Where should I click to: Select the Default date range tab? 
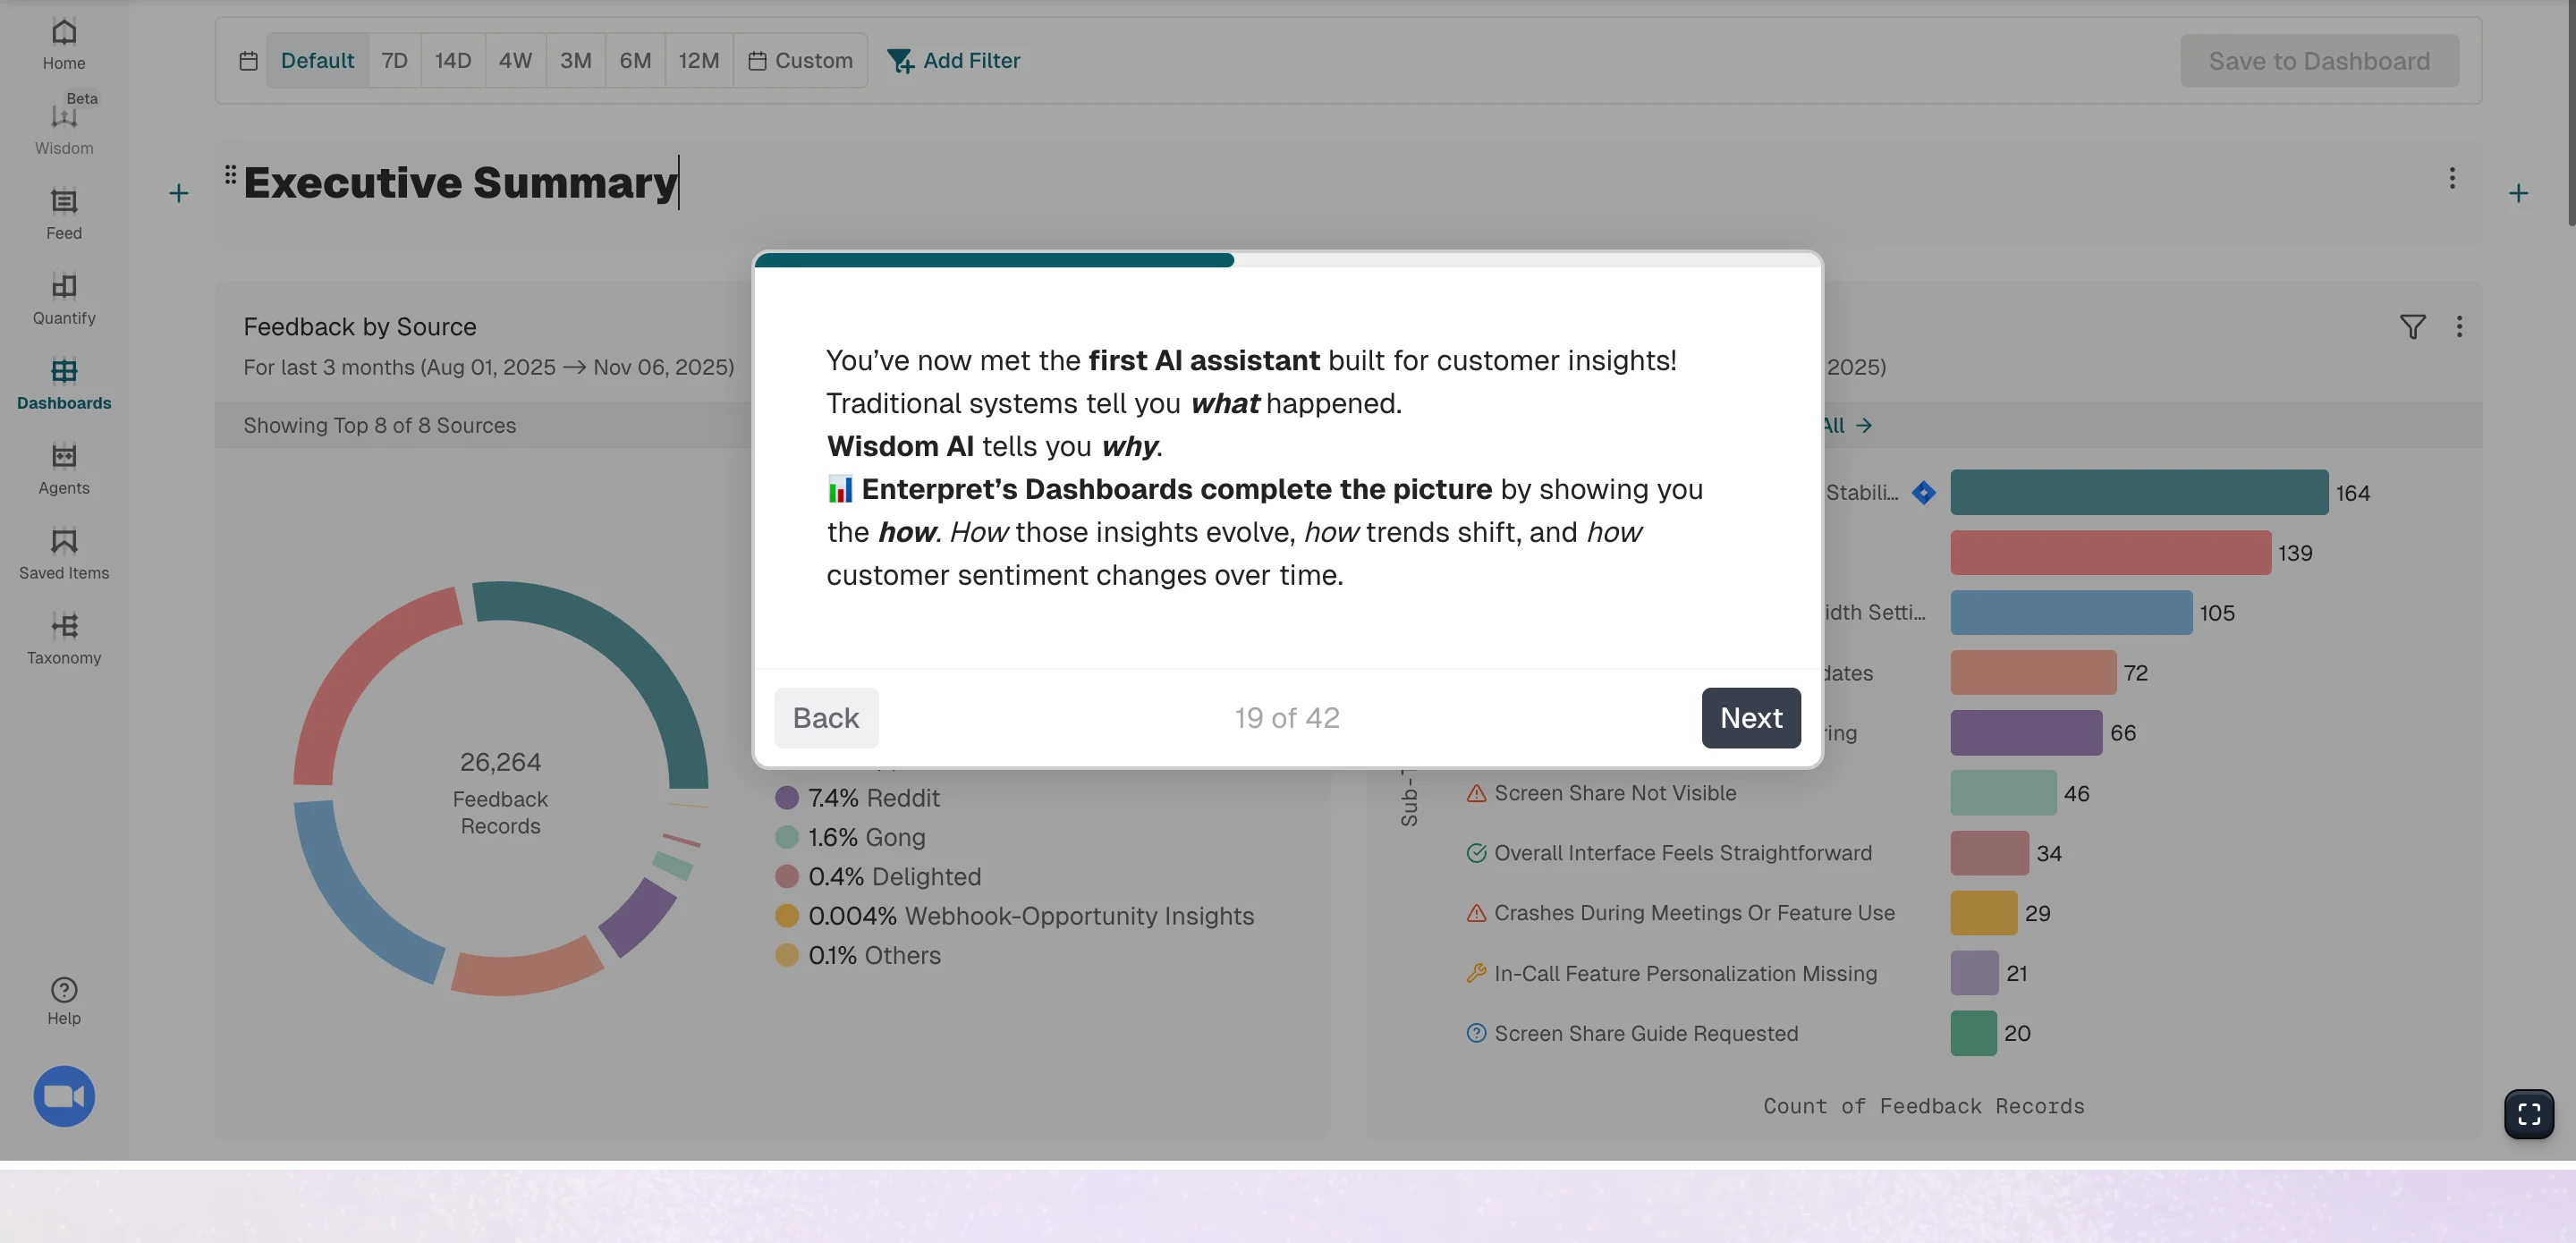[317, 60]
